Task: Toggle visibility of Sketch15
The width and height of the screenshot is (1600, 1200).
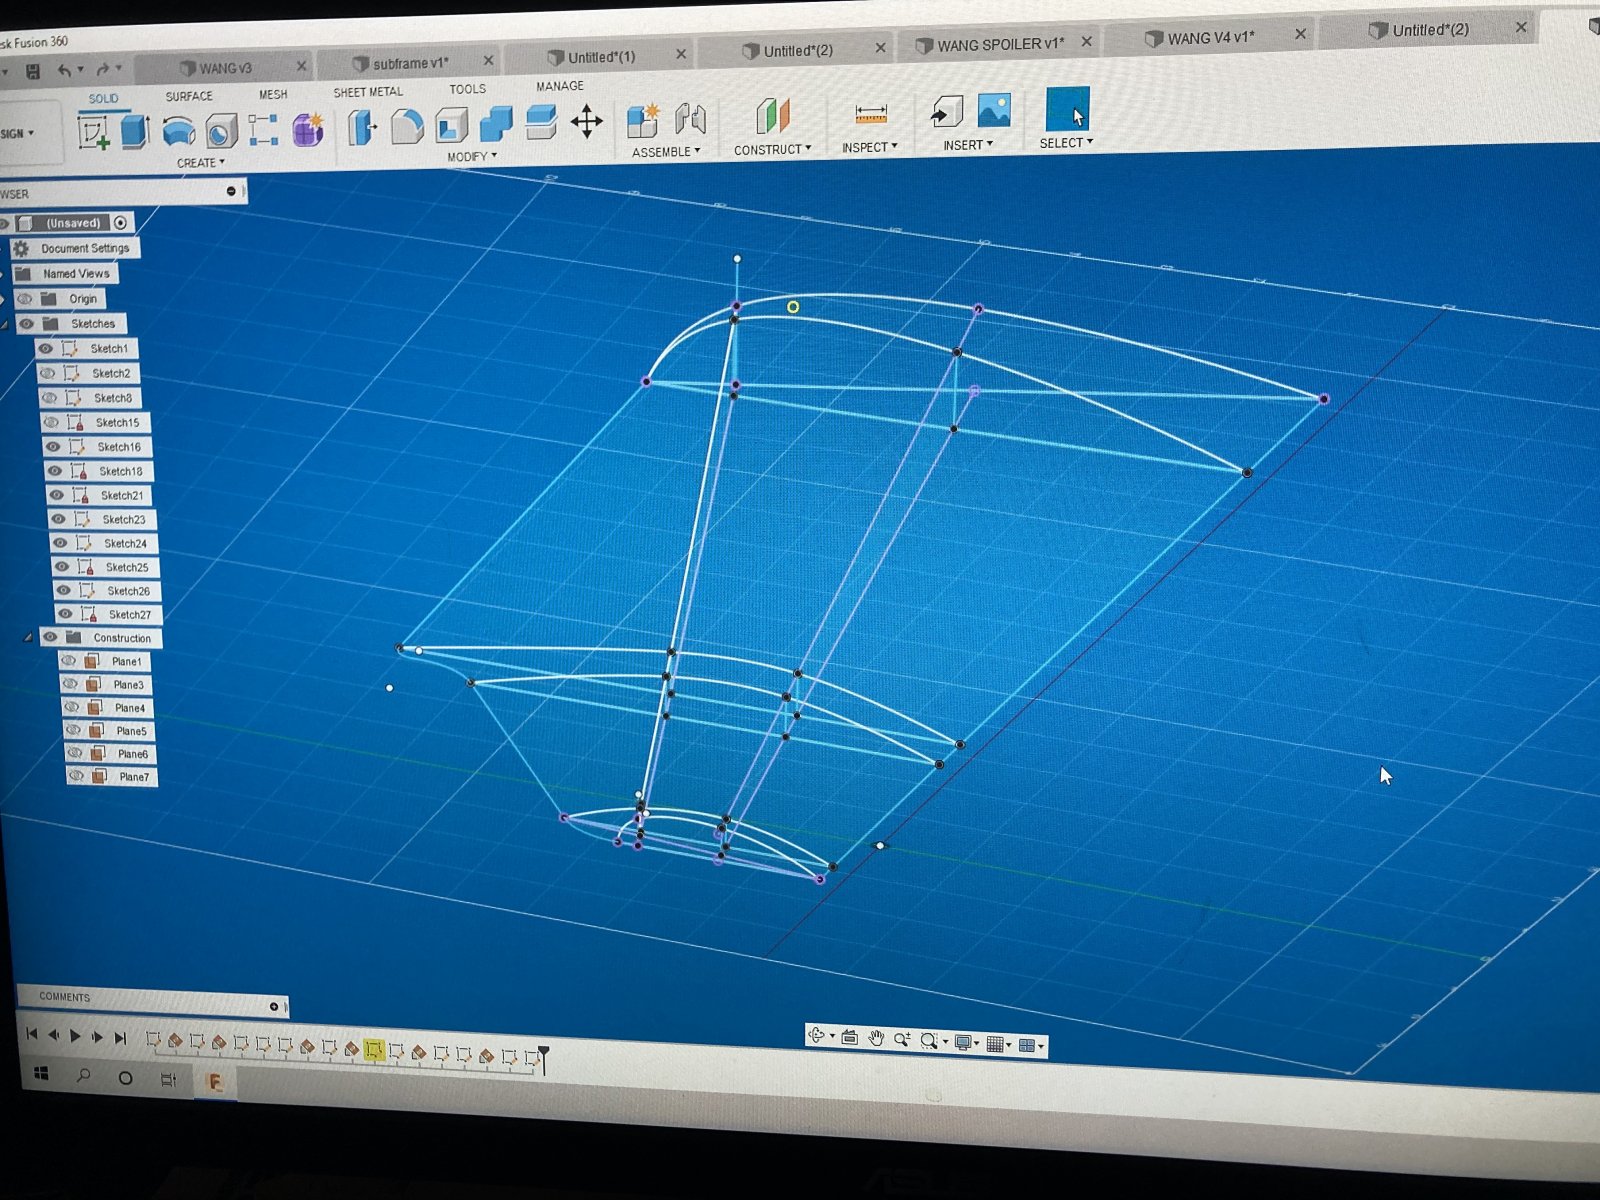Action: pos(51,422)
